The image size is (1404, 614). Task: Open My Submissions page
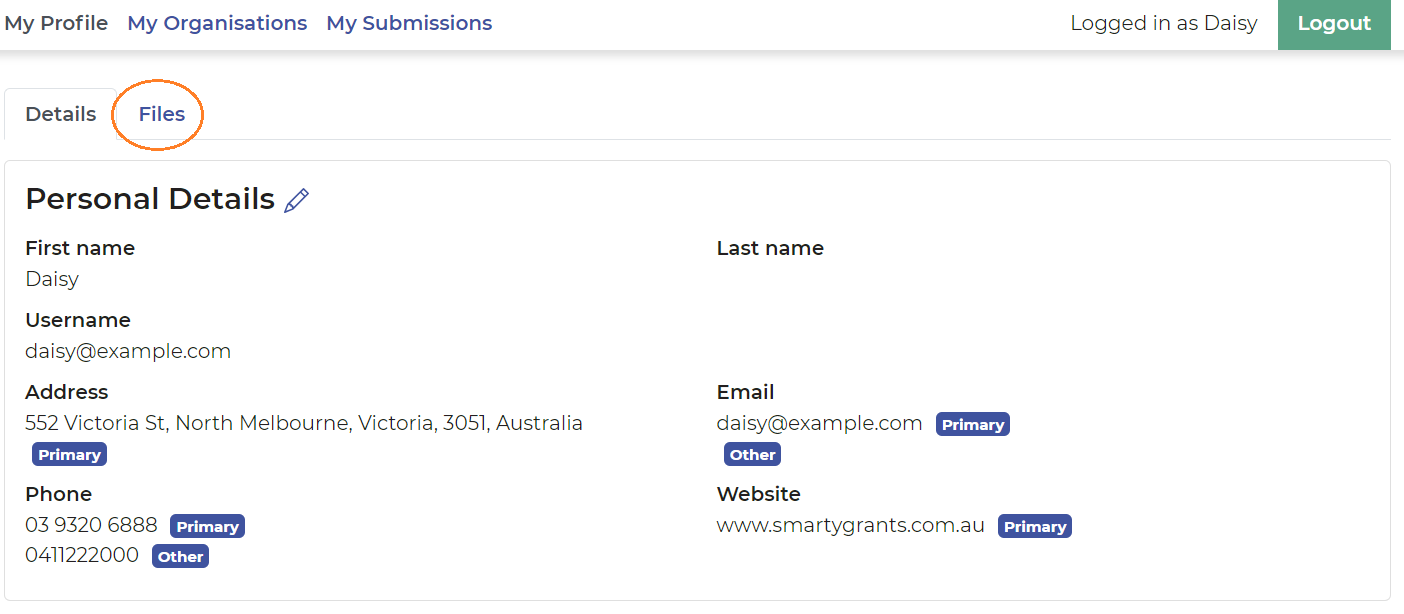(x=409, y=23)
